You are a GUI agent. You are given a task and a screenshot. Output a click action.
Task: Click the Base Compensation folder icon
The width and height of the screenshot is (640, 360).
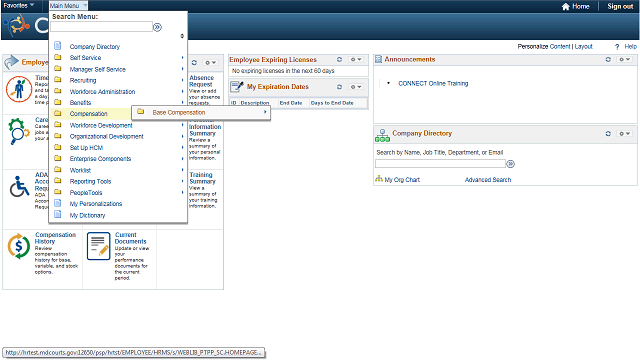tap(140, 111)
